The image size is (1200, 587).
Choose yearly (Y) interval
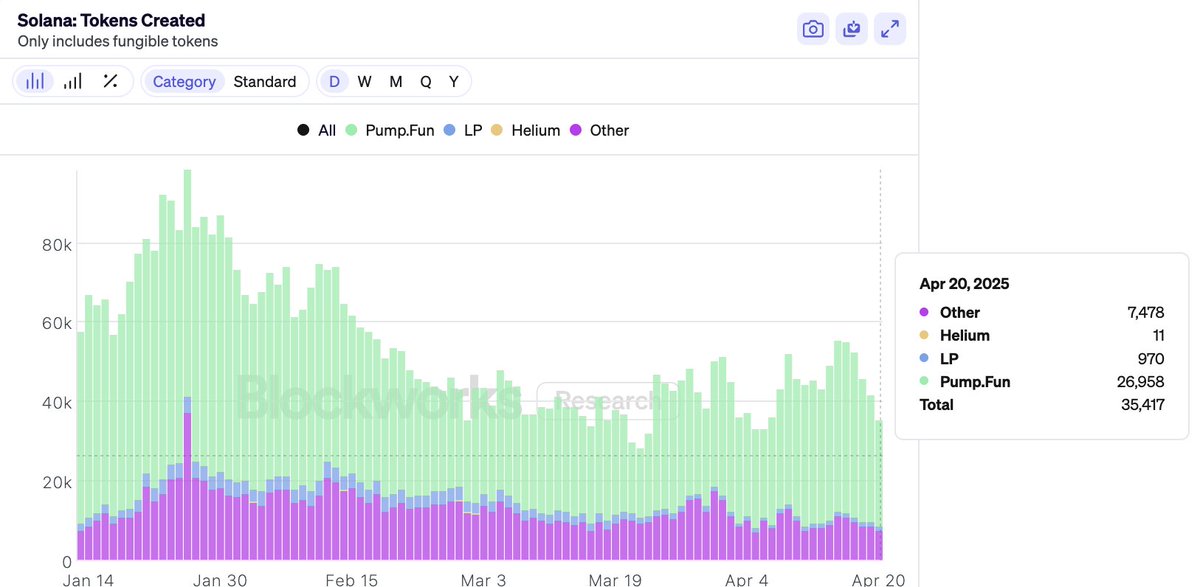pyautogui.click(x=454, y=82)
